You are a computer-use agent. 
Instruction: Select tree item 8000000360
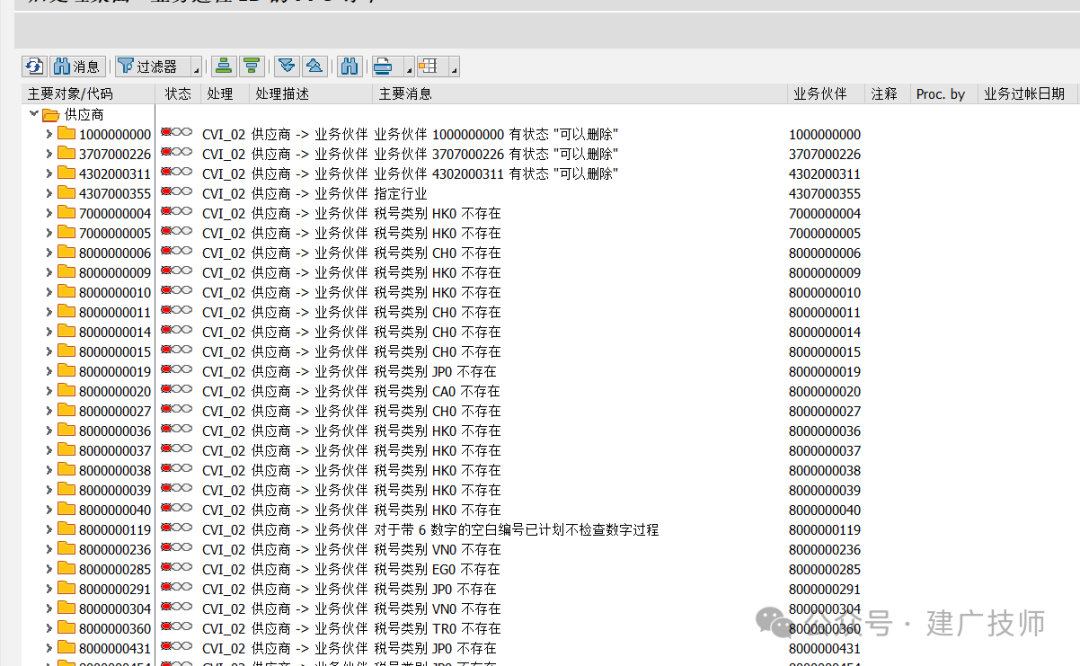click(x=114, y=629)
